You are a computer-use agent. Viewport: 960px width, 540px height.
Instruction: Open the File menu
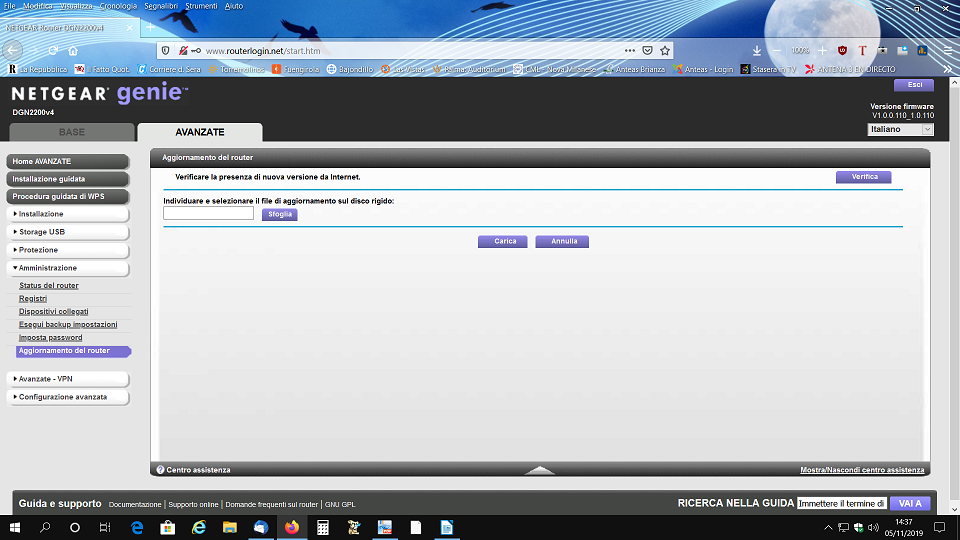(x=9, y=6)
